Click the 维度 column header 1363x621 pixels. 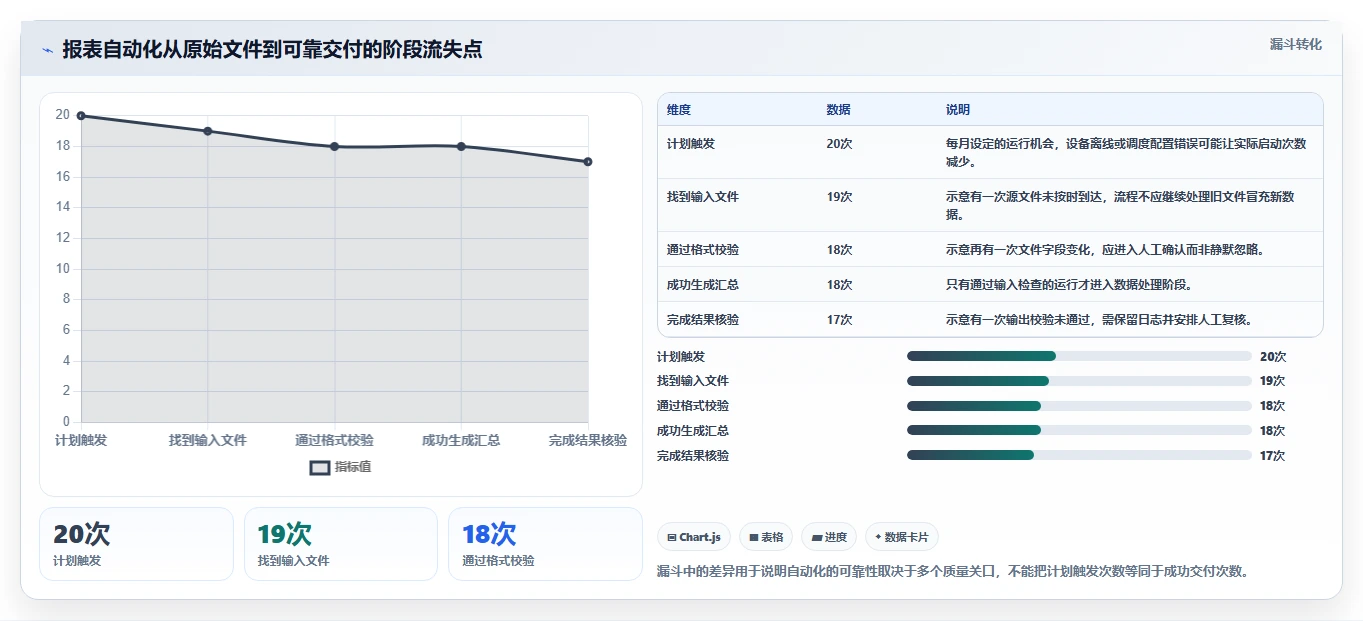pyautogui.click(x=679, y=110)
